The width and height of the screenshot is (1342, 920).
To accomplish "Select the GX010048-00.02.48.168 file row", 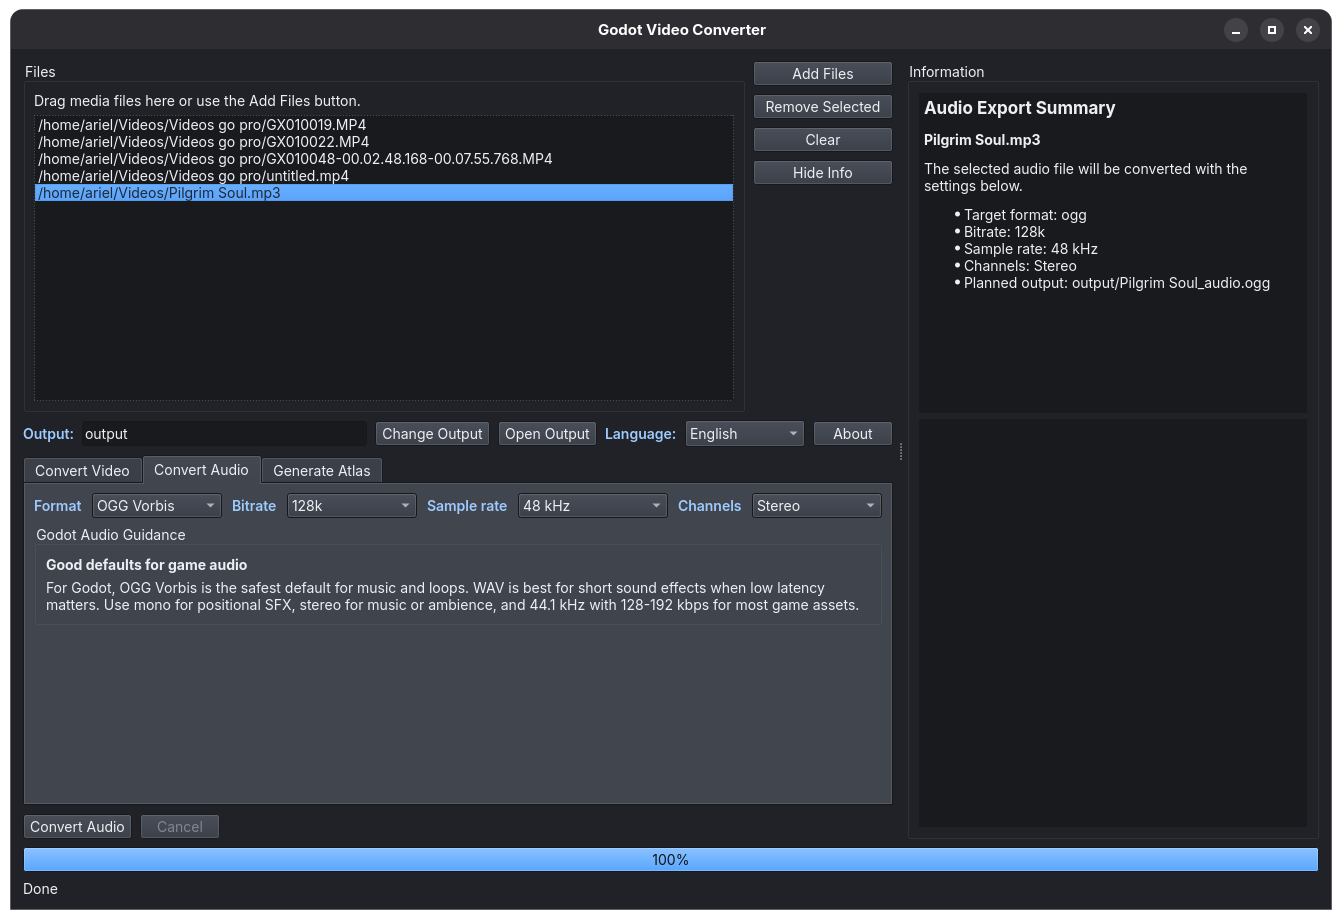I will [x=384, y=159].
